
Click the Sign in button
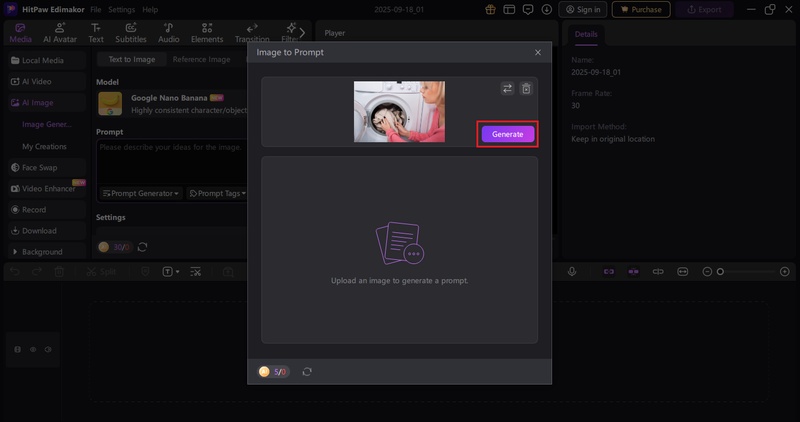583,10
